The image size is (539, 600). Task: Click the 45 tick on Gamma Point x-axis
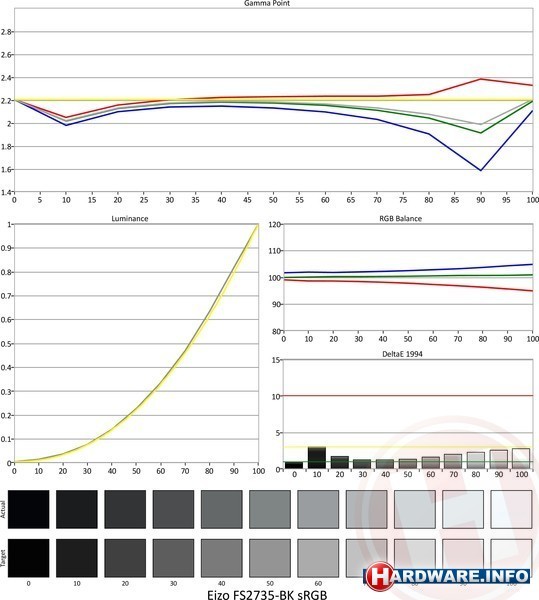247,200
